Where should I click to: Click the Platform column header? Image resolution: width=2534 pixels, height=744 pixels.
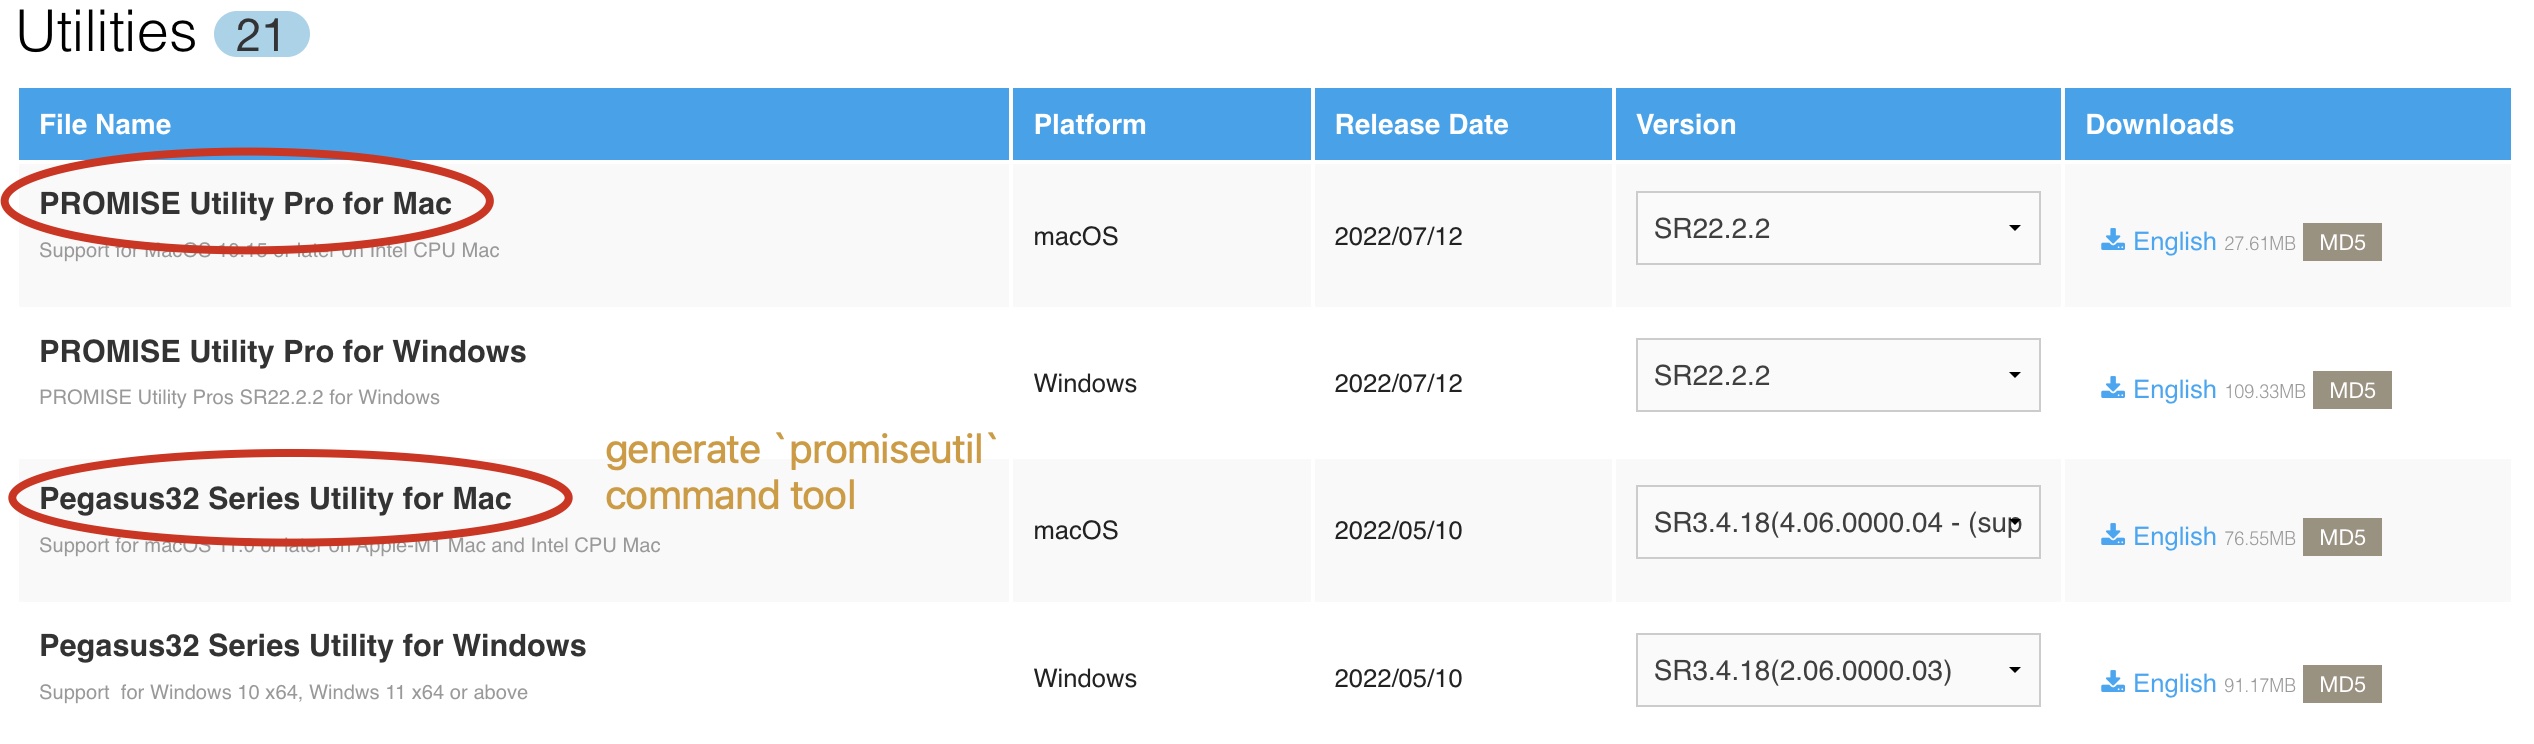point(1161,124)
